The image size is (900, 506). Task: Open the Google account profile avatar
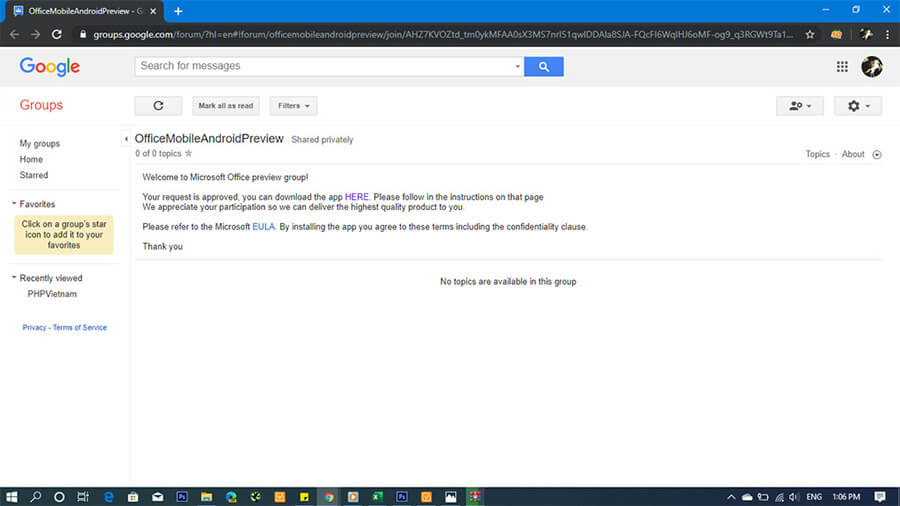click(x=871, y=66)
